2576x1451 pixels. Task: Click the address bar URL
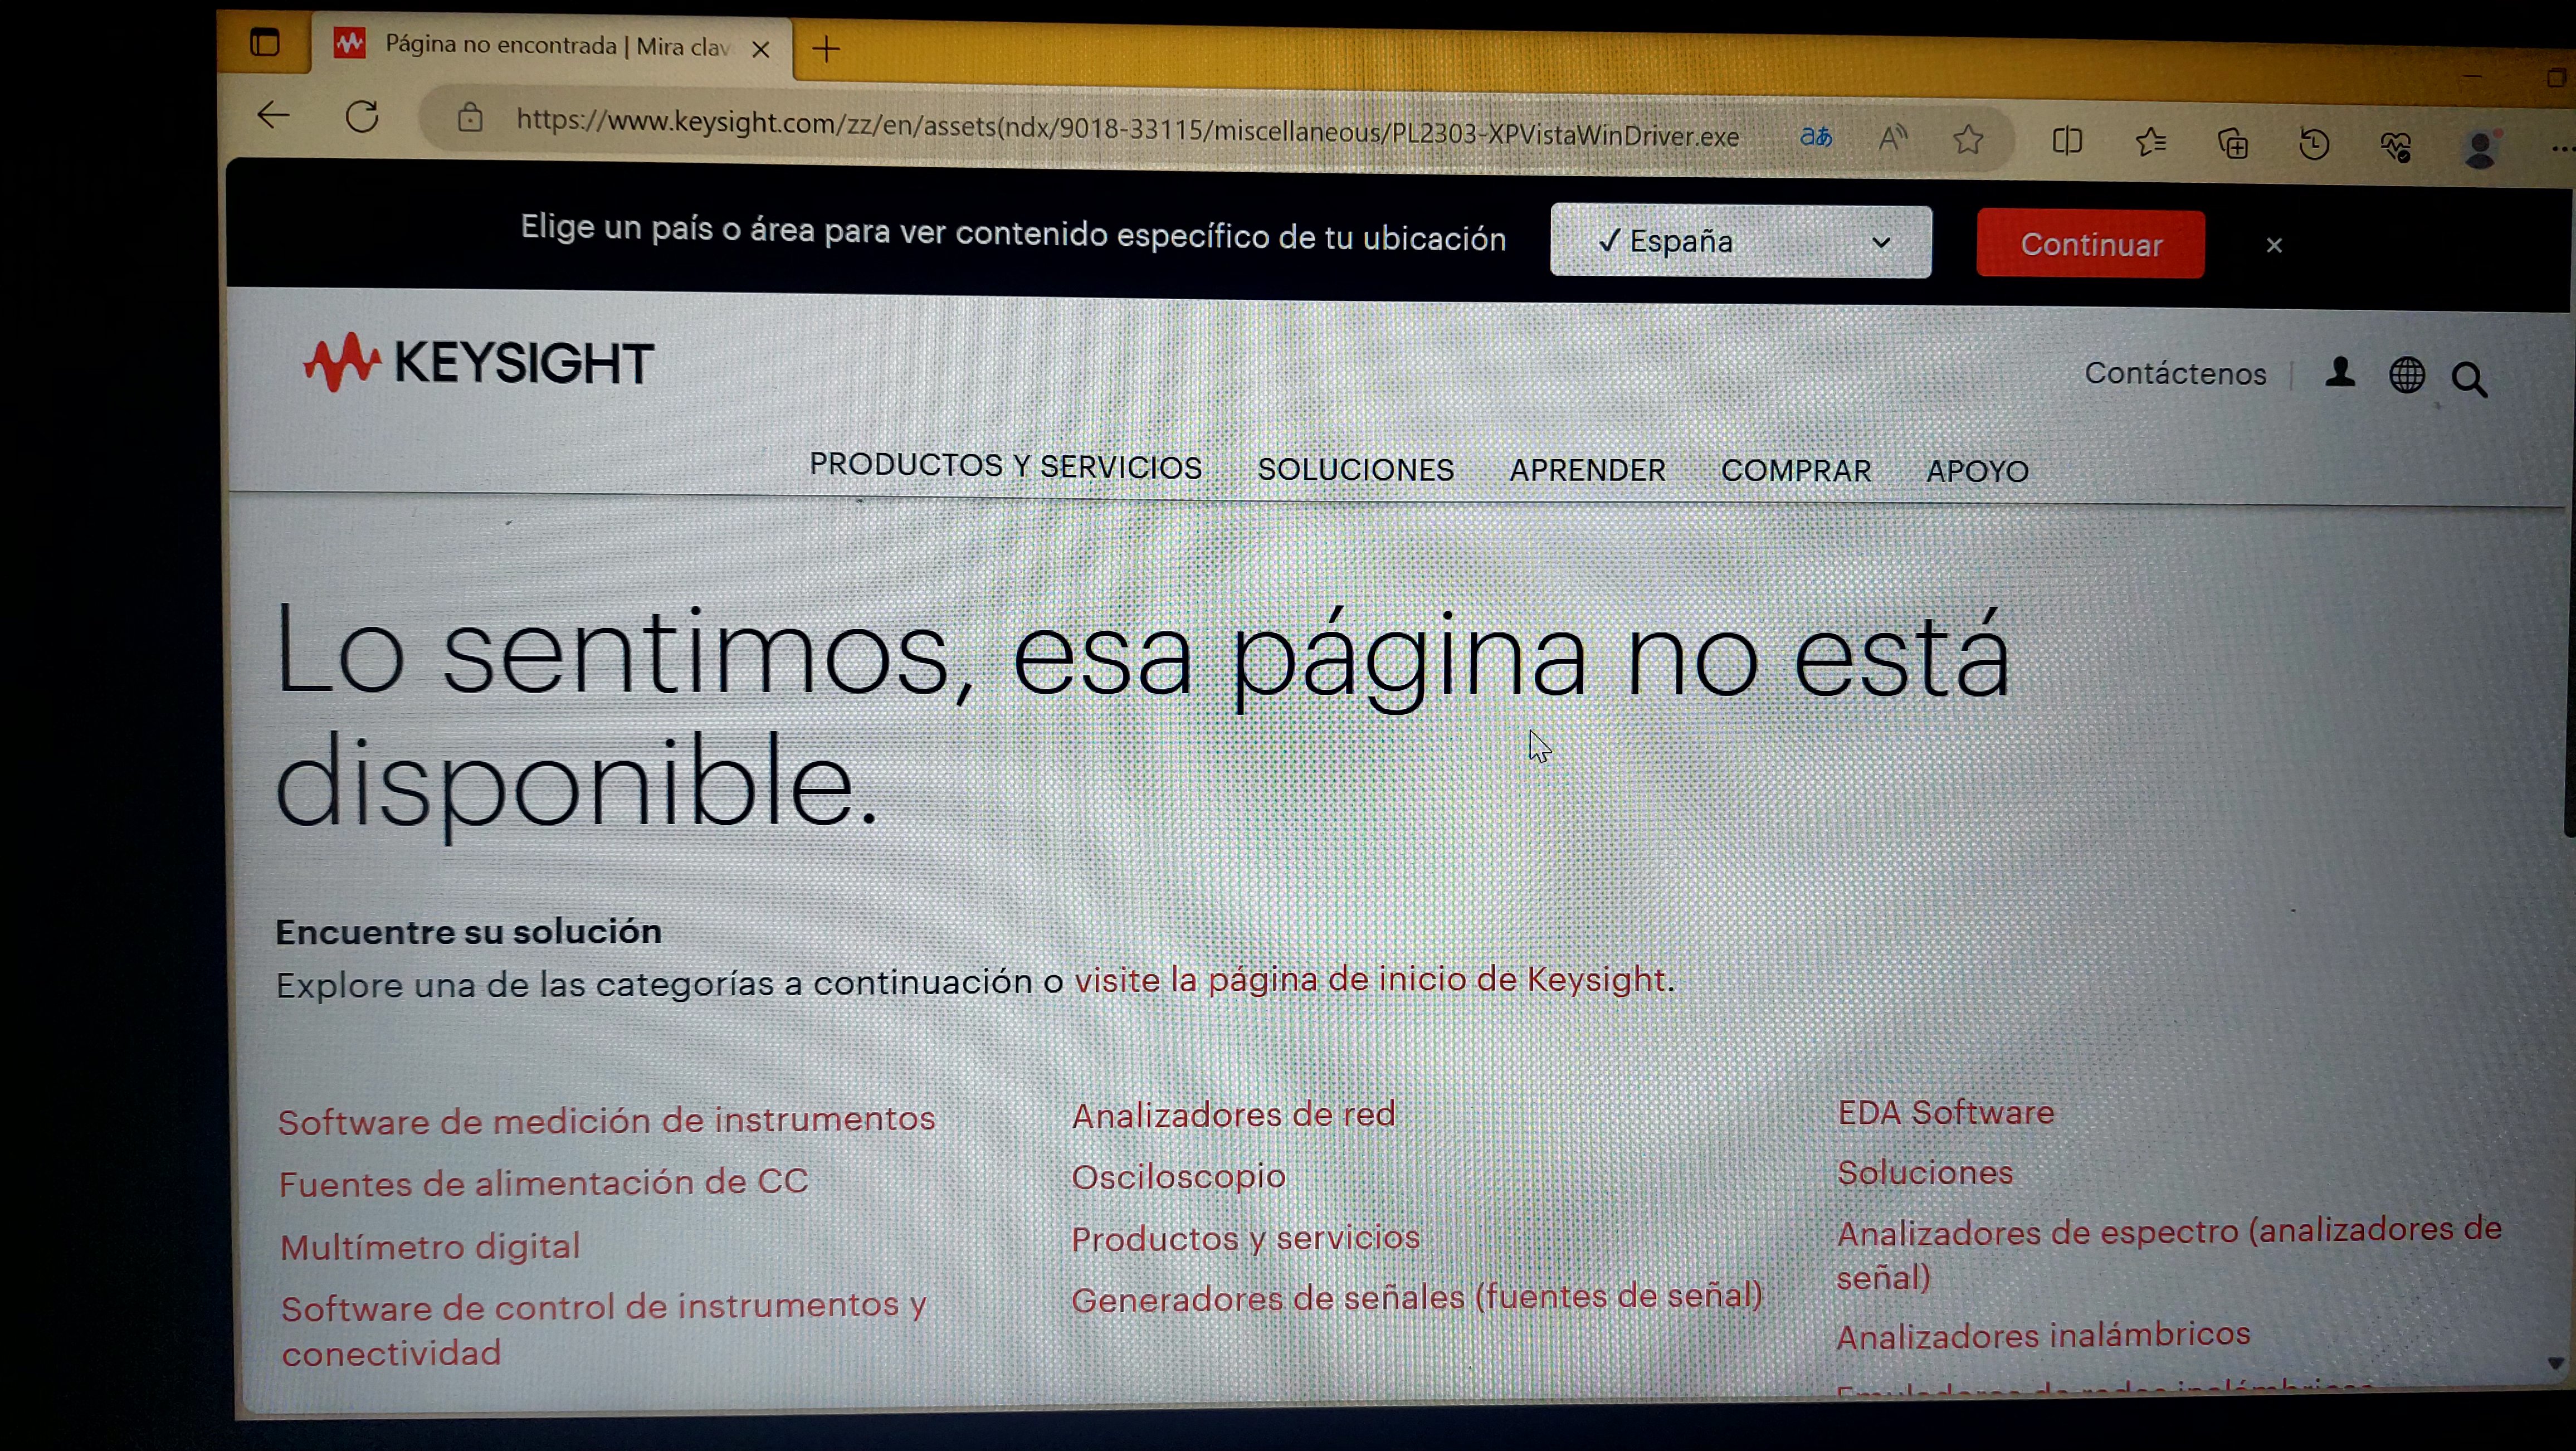click(x=1127, y=128)
